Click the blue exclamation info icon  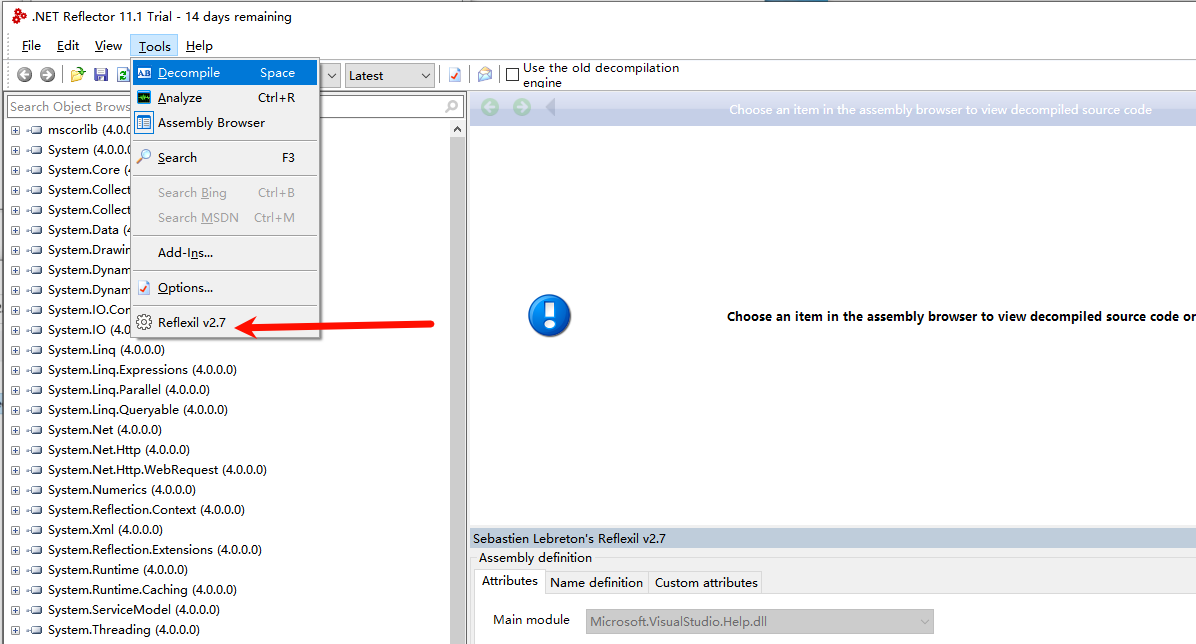coord(549,315)
